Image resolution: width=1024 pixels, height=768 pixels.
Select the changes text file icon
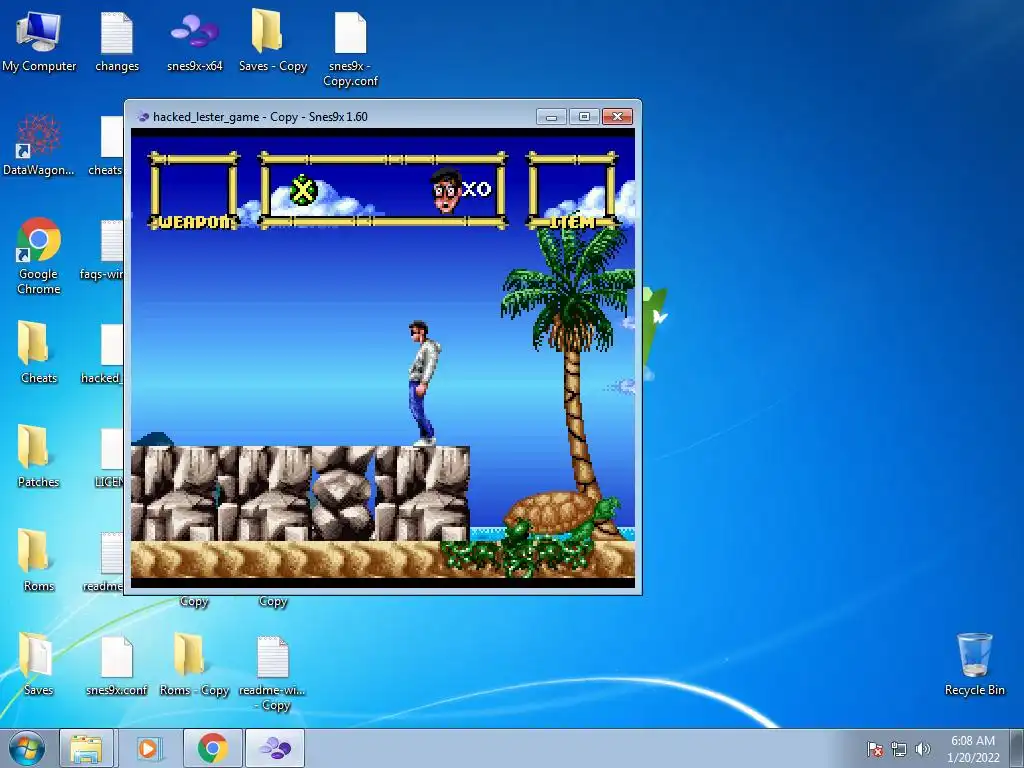click(117, 40)
